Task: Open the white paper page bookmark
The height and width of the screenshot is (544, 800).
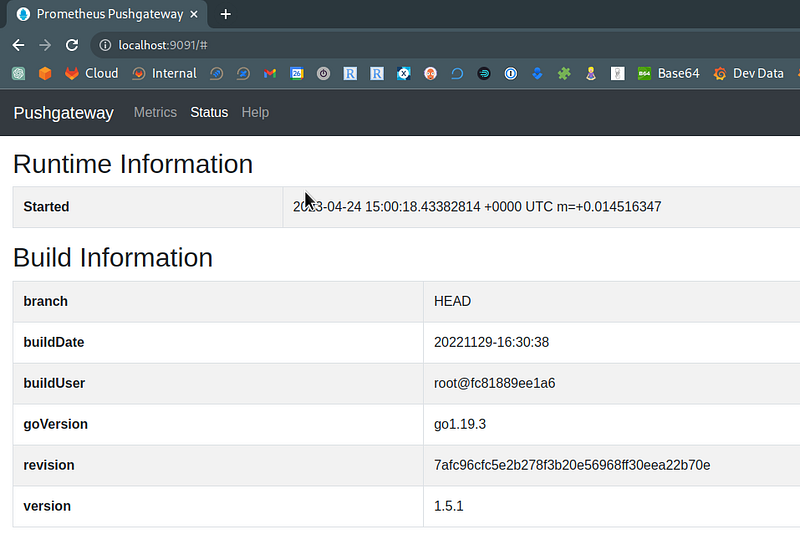Action: tap(617, 73)
